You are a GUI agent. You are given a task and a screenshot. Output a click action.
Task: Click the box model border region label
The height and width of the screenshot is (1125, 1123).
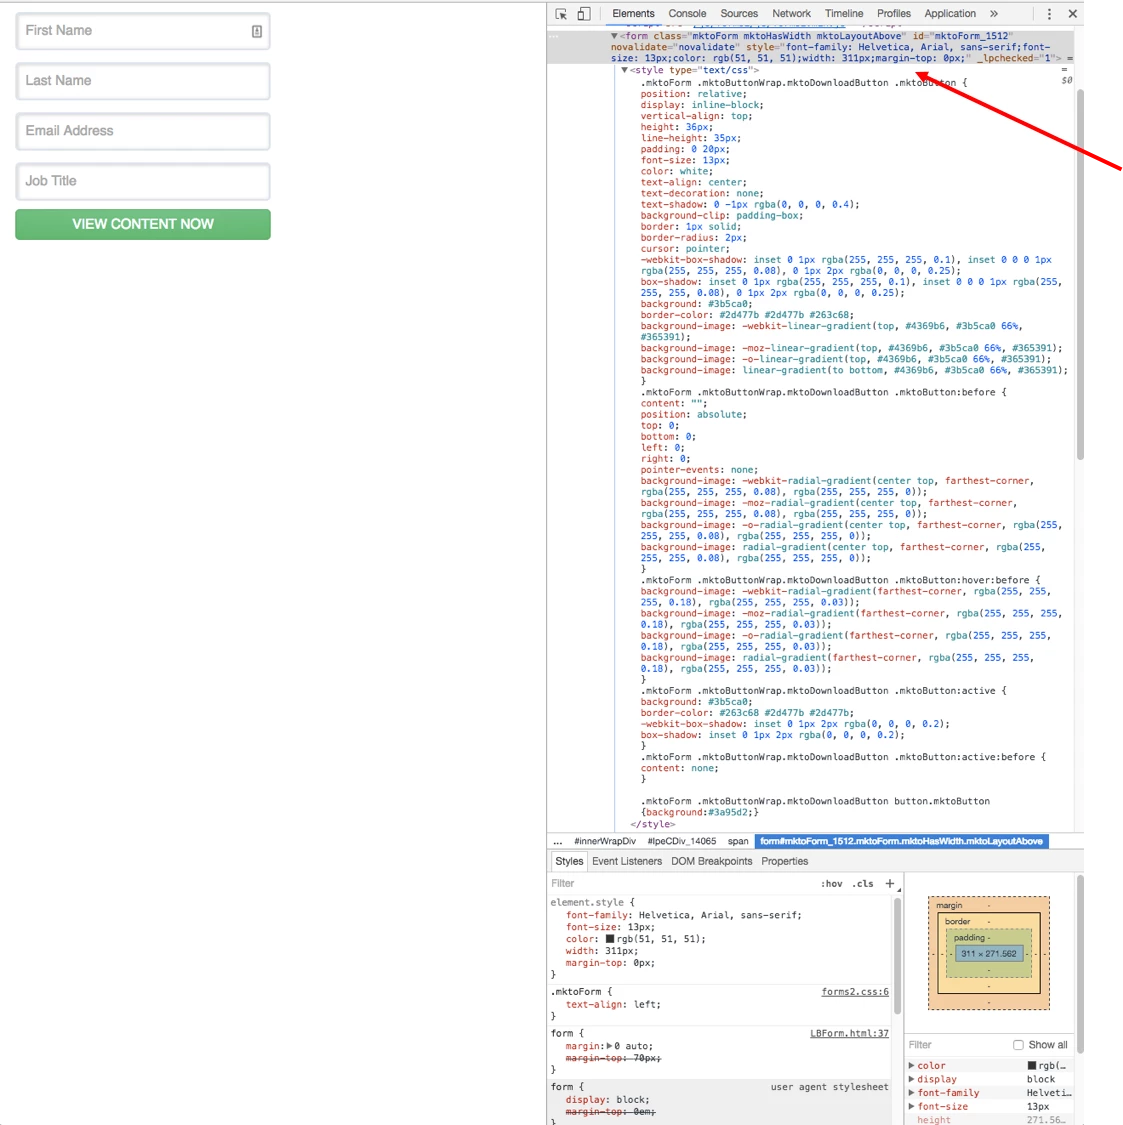pyautogui.click(x=957, y=921)
